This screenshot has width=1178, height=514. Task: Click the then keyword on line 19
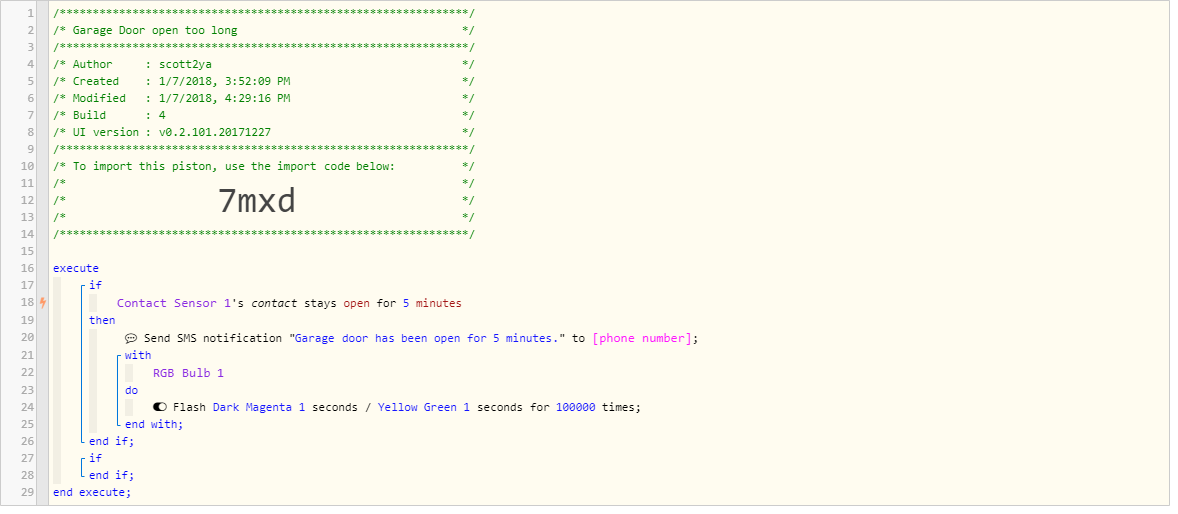pos(102,320)
